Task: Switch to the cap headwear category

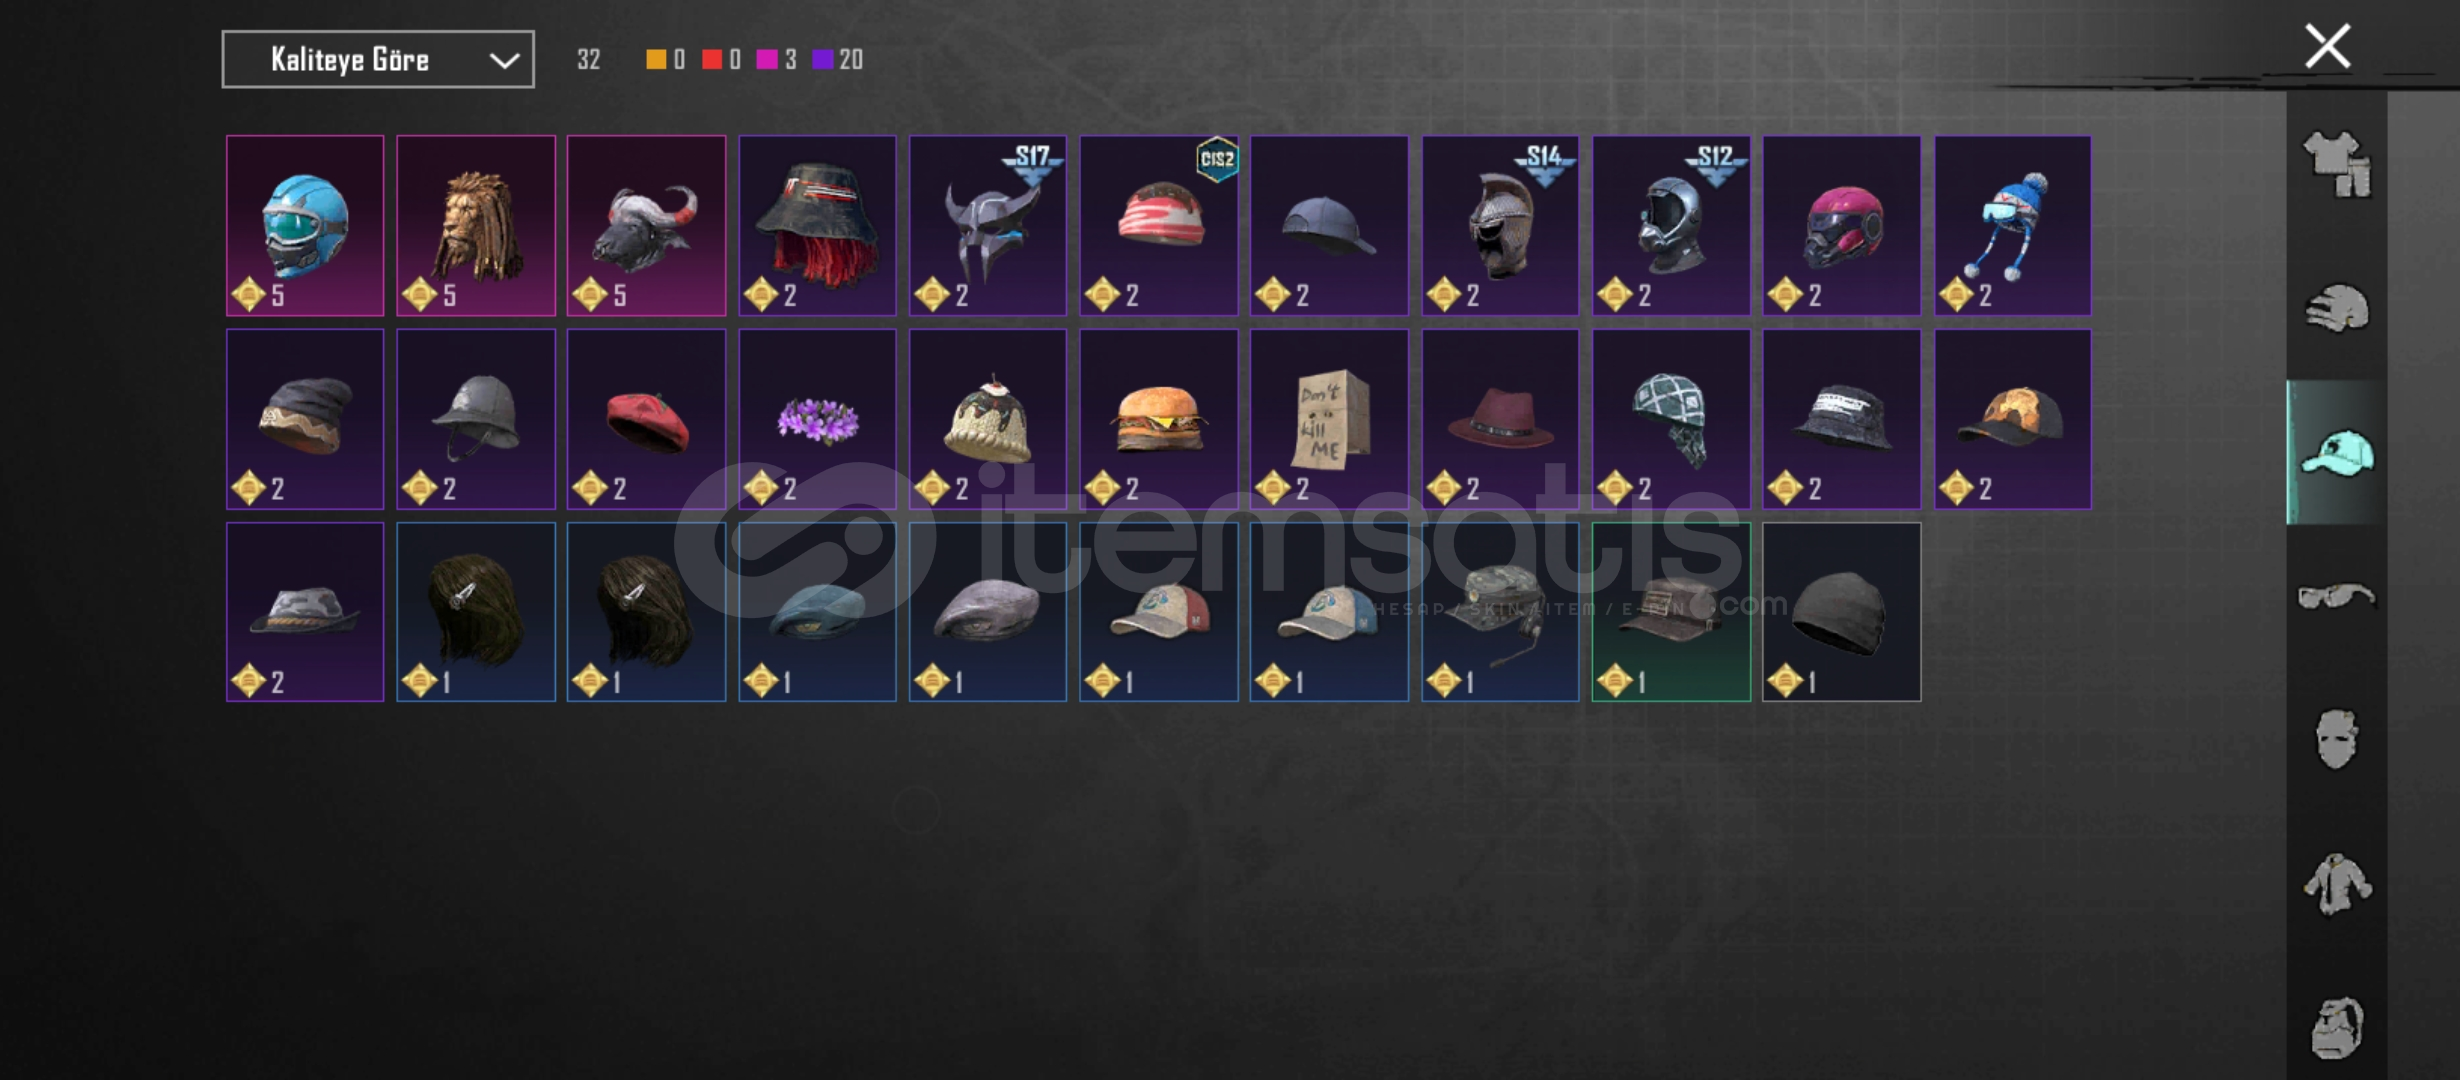Action: 2337,453
